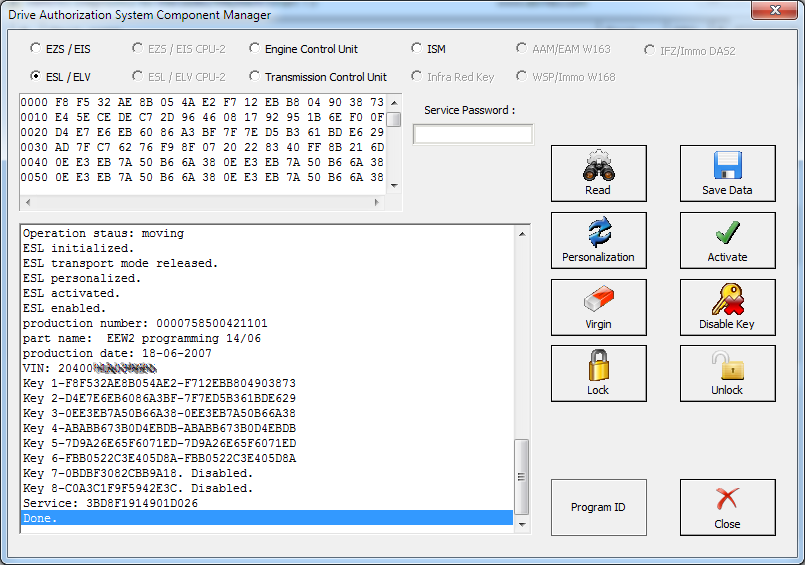Click log panel scroll down arrow
The height and width of the screenshot is (565, 805).
(x=522, y=524)
